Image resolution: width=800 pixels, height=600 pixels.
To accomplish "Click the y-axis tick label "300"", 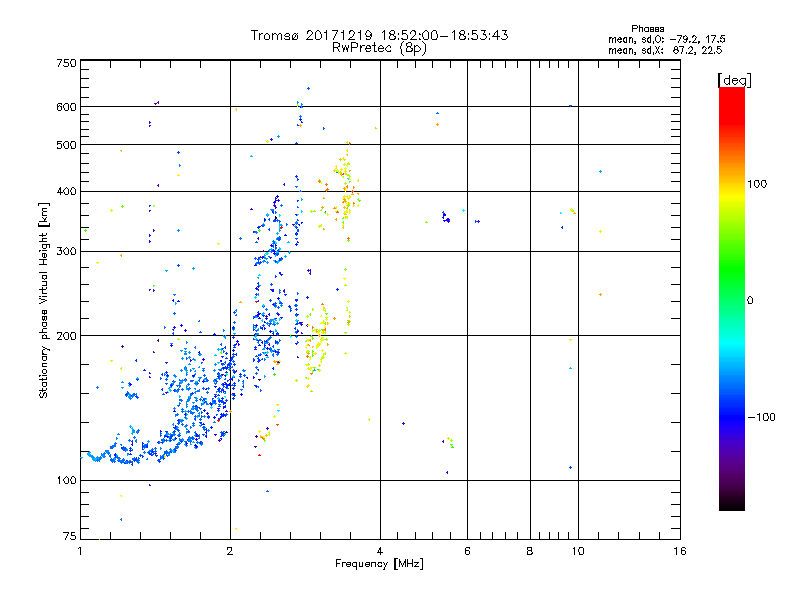I will [66, 252].
